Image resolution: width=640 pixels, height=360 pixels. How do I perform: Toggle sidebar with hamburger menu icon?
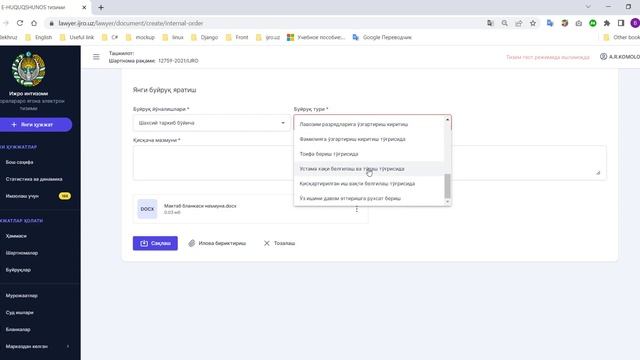[x=96, y=57]
